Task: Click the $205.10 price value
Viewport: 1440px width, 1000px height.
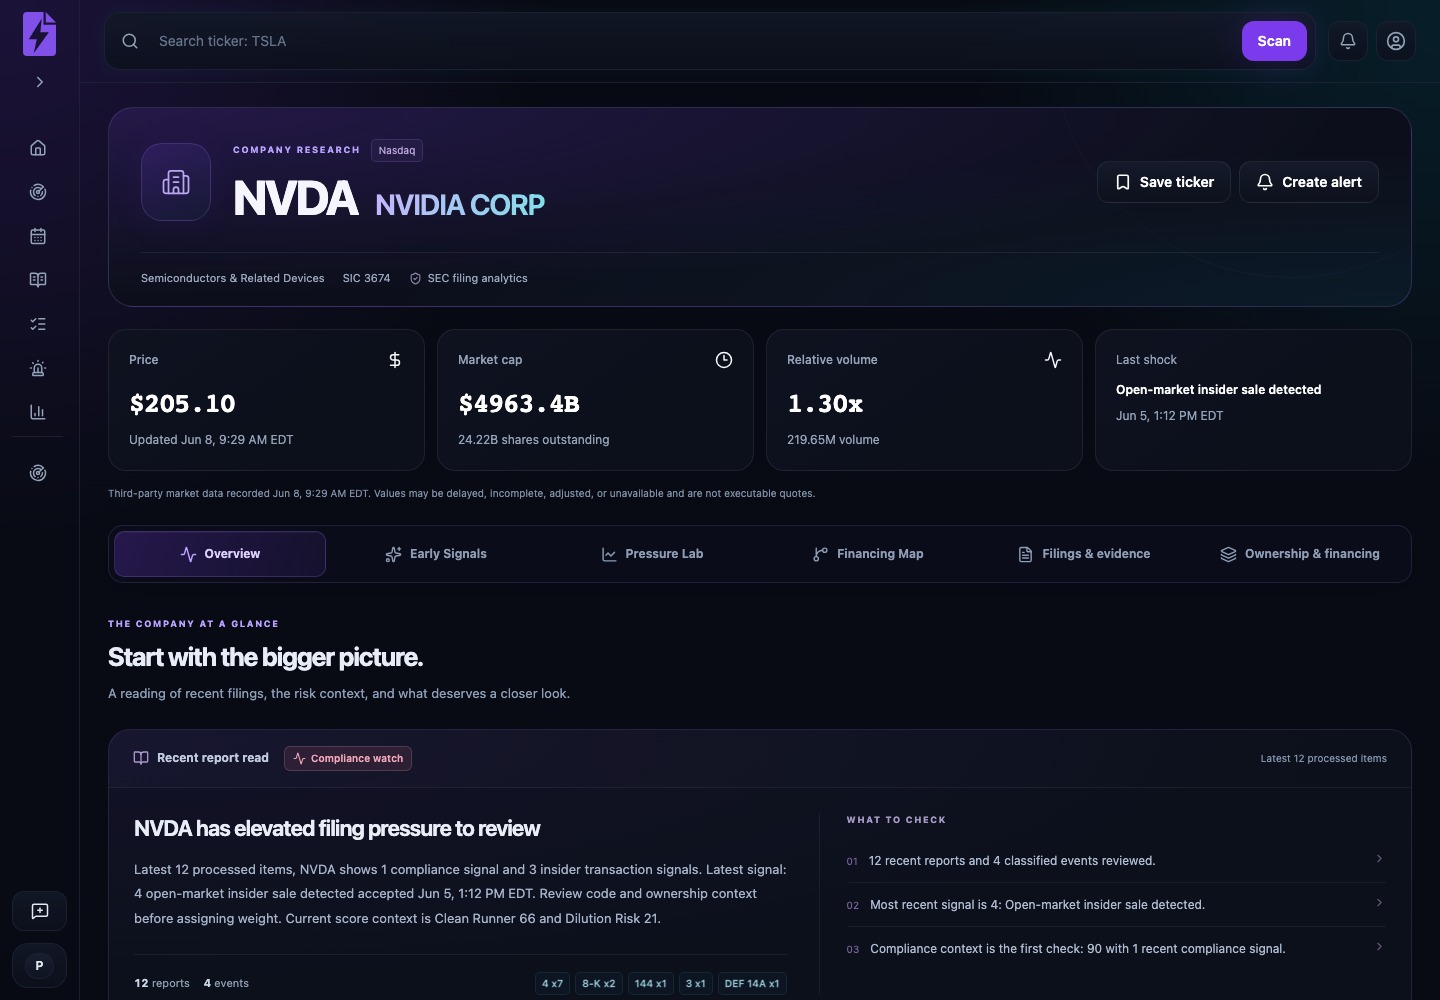Action: pos(182,404)
